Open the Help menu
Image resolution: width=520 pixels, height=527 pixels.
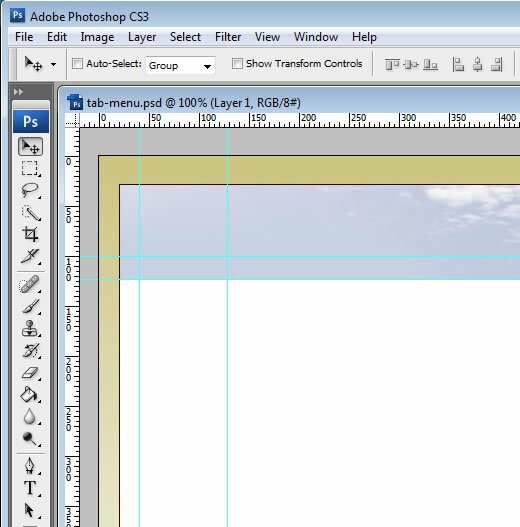click(364, 37)
